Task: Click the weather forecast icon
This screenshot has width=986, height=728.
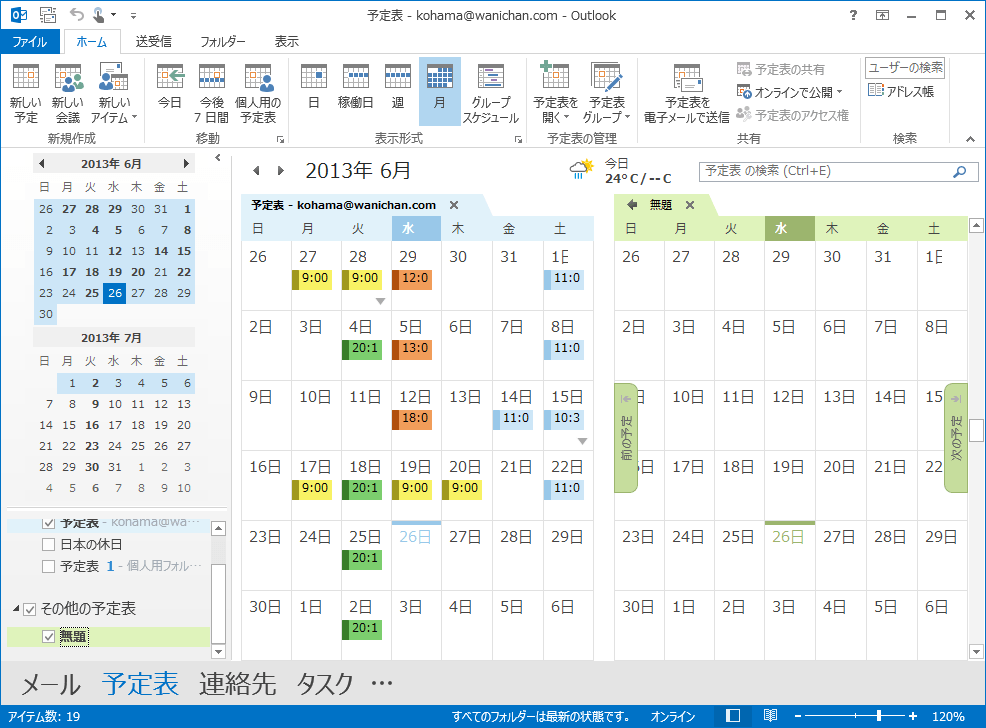Action: tap(582, 170)
